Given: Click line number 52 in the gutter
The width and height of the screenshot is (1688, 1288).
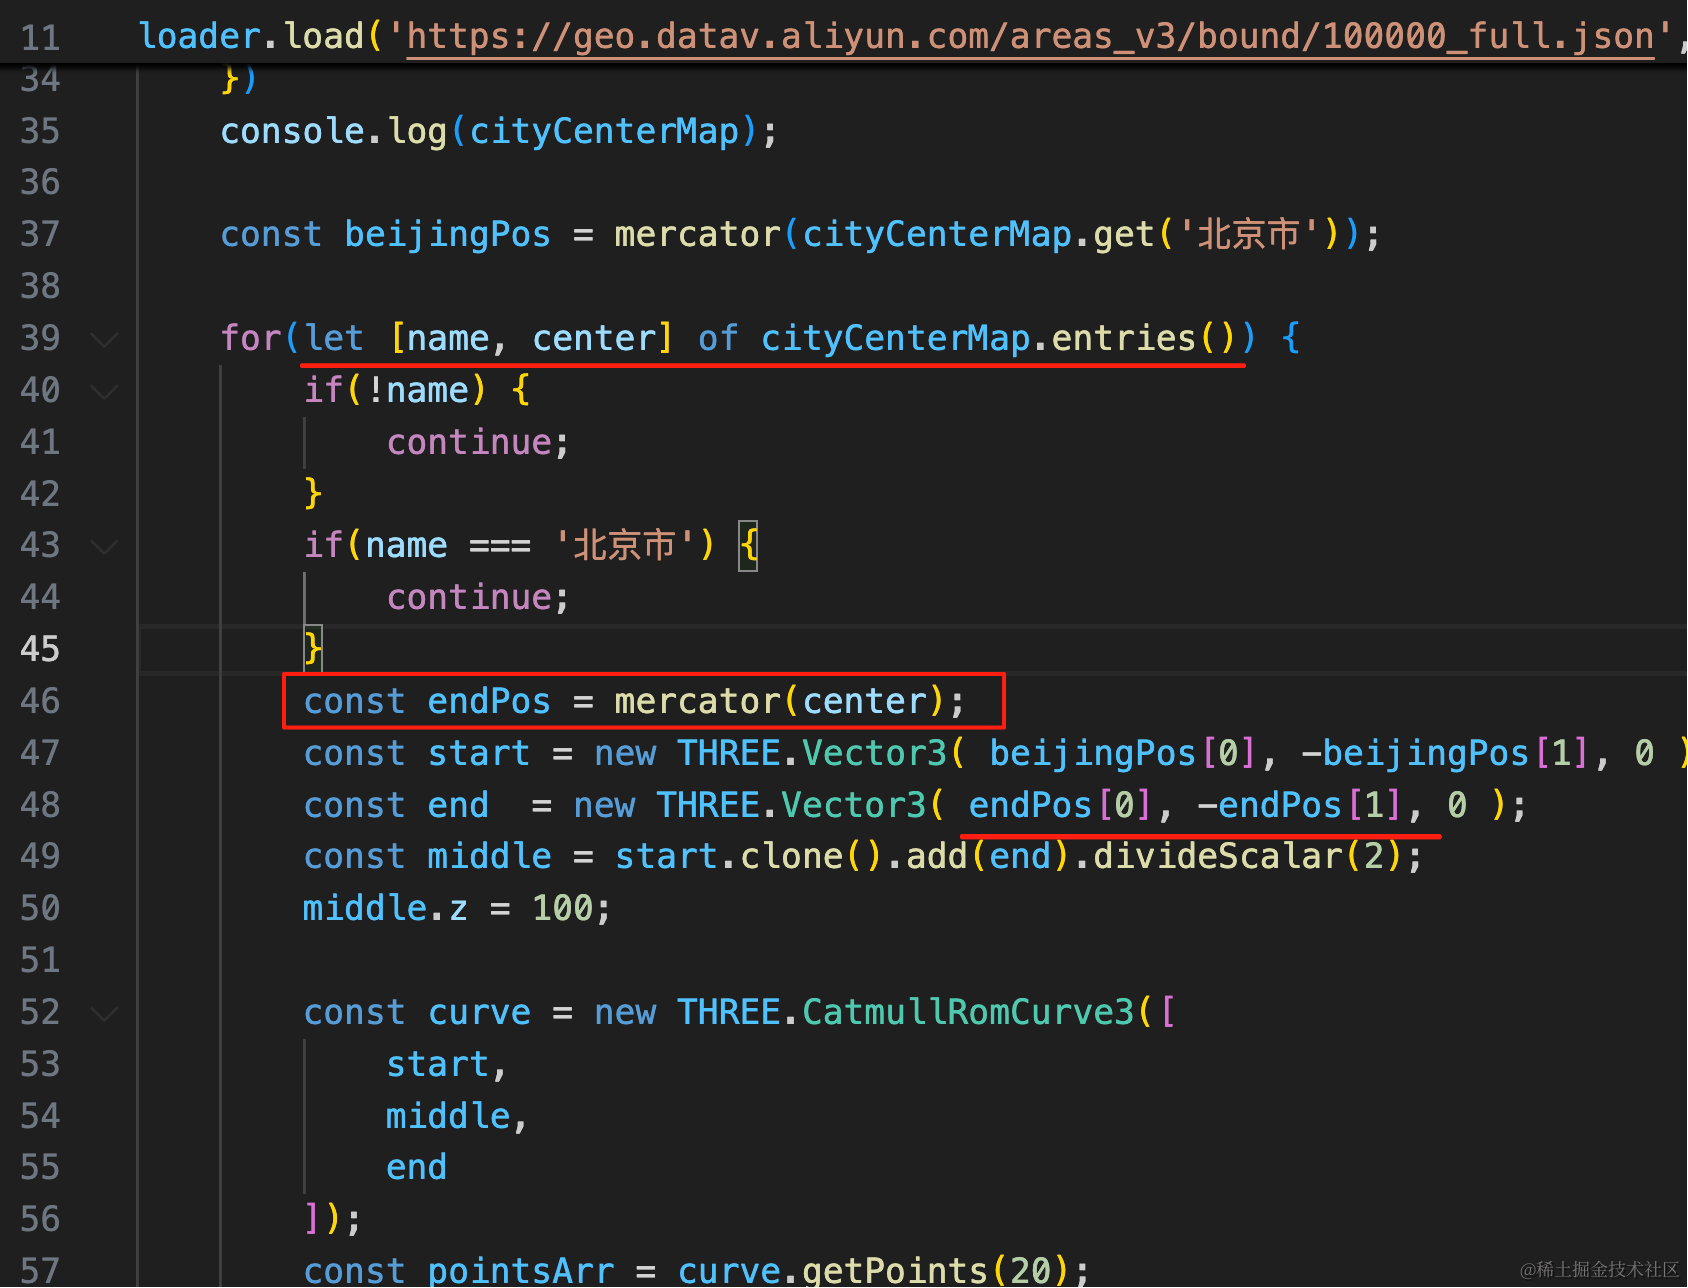Looking at the screenshot, I should pos(40,1012).
